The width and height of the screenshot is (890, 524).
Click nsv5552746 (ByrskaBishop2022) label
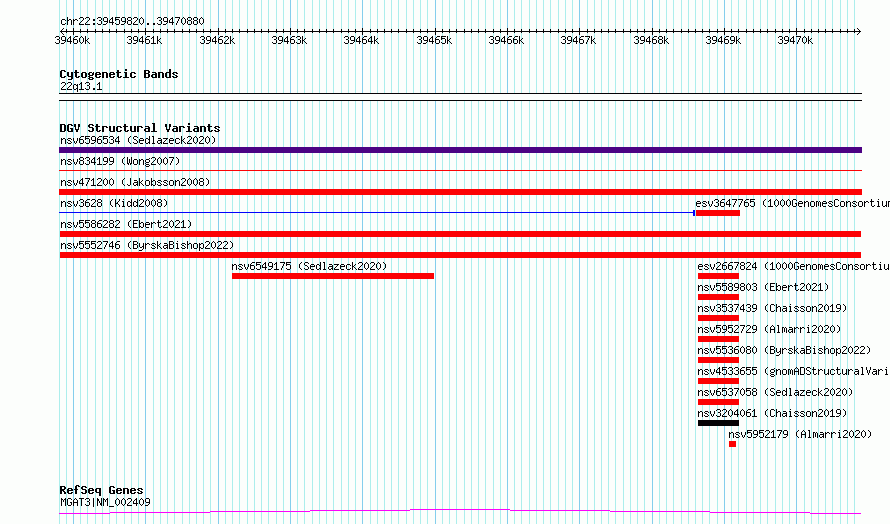pyautogui.click(x=147, y=245)
